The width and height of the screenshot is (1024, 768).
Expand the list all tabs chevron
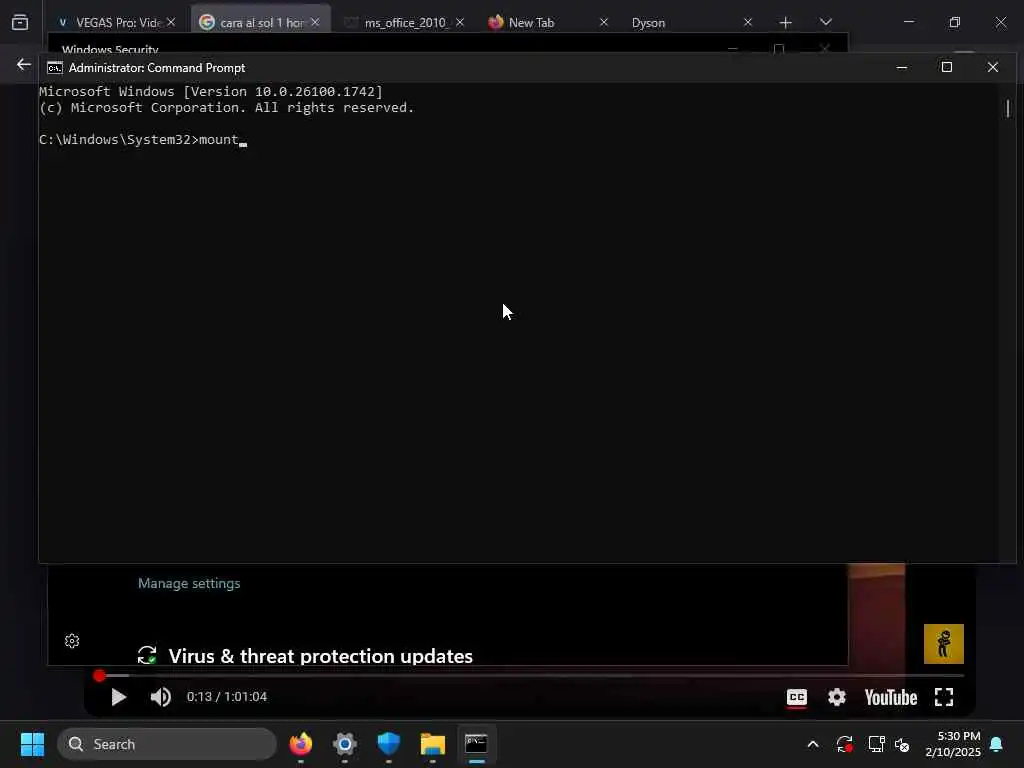coord(826,22)
